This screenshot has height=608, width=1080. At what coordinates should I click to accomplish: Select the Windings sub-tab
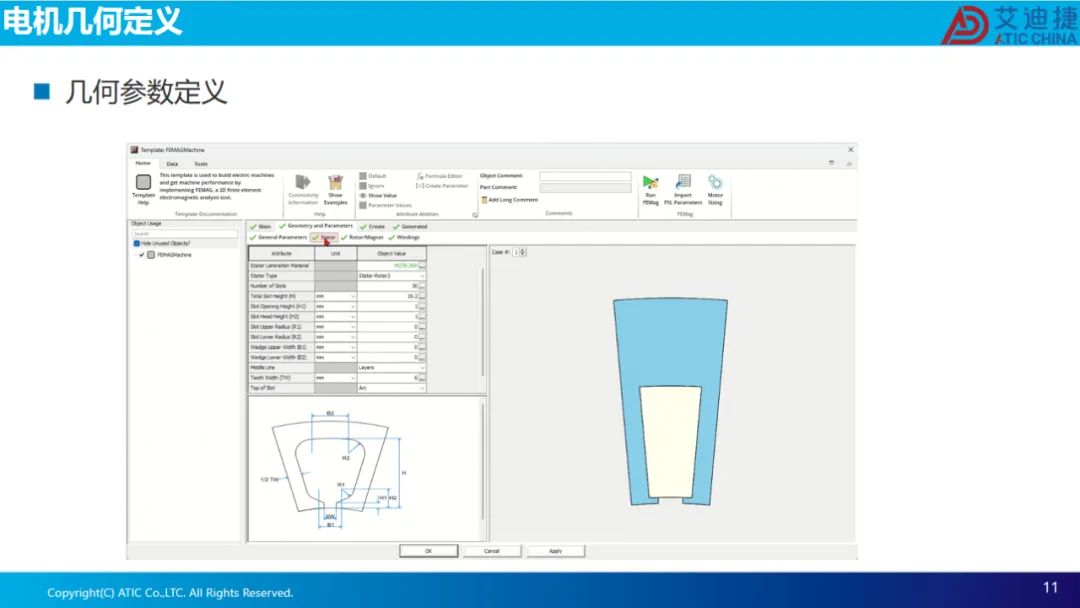click(404, 238)
